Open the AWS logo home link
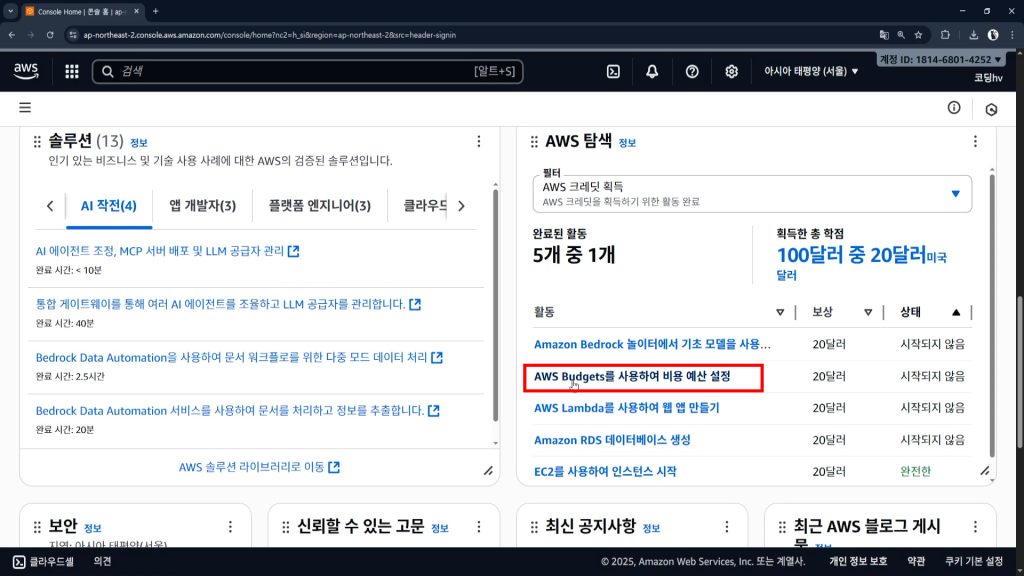 coord(26,71)
